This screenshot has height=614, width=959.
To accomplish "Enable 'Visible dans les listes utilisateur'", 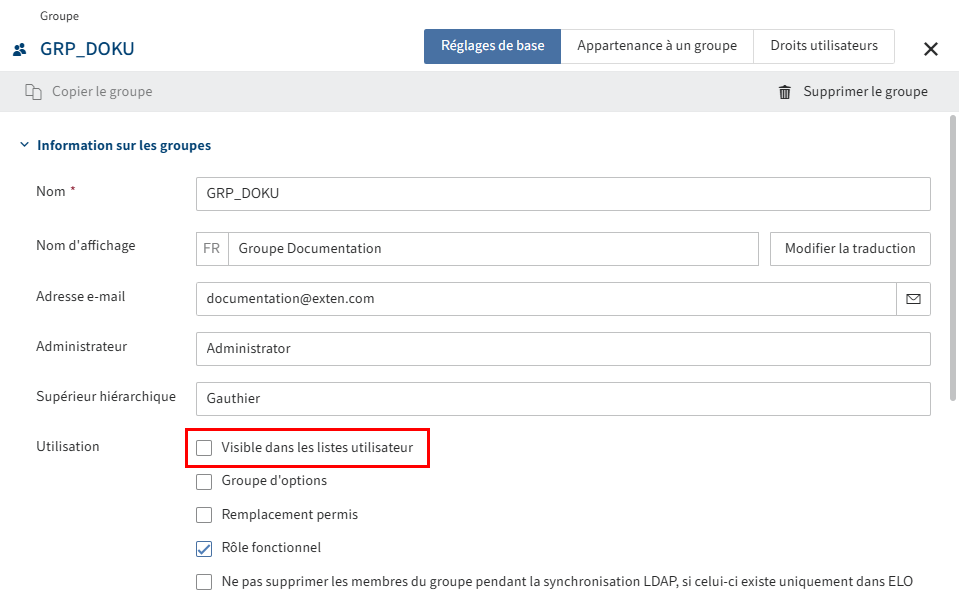I will pos(204,449).
